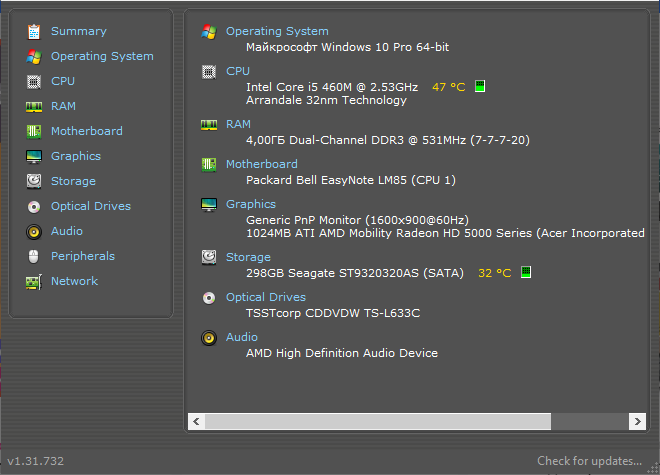The height and width of the screenshot is (475, 660).
Task: Click the Summary clipboard icon in sidebar
Action: (x=34, y=32)
